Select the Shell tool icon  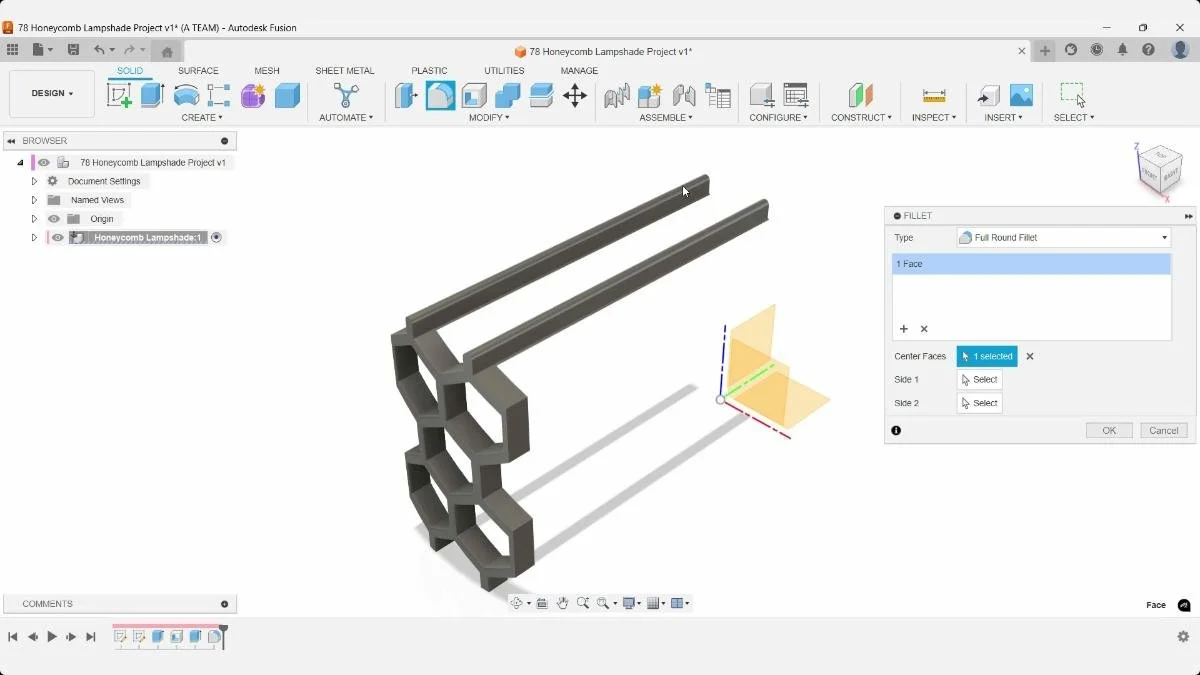[474, 95]
